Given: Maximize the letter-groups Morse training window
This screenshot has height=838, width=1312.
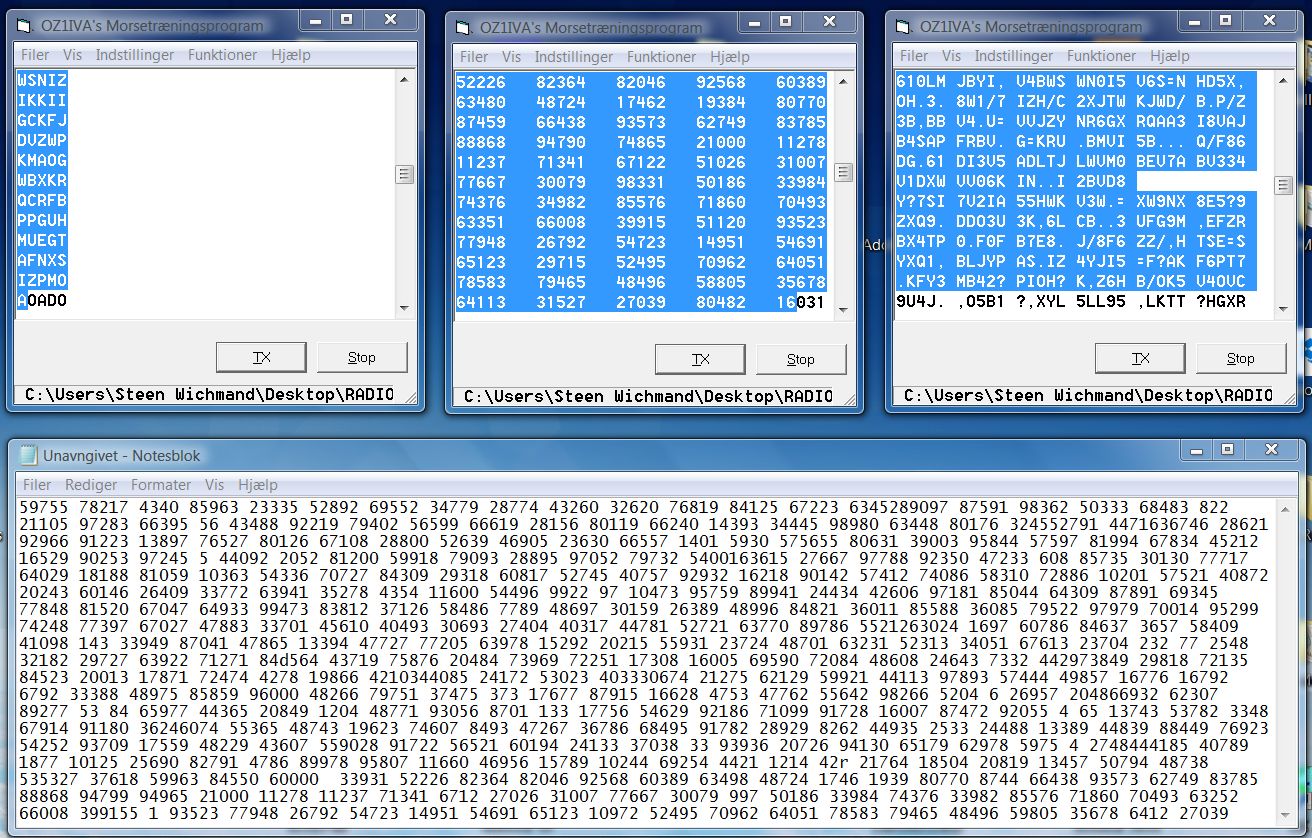Looking at the screenshot, I should [346, 20].
